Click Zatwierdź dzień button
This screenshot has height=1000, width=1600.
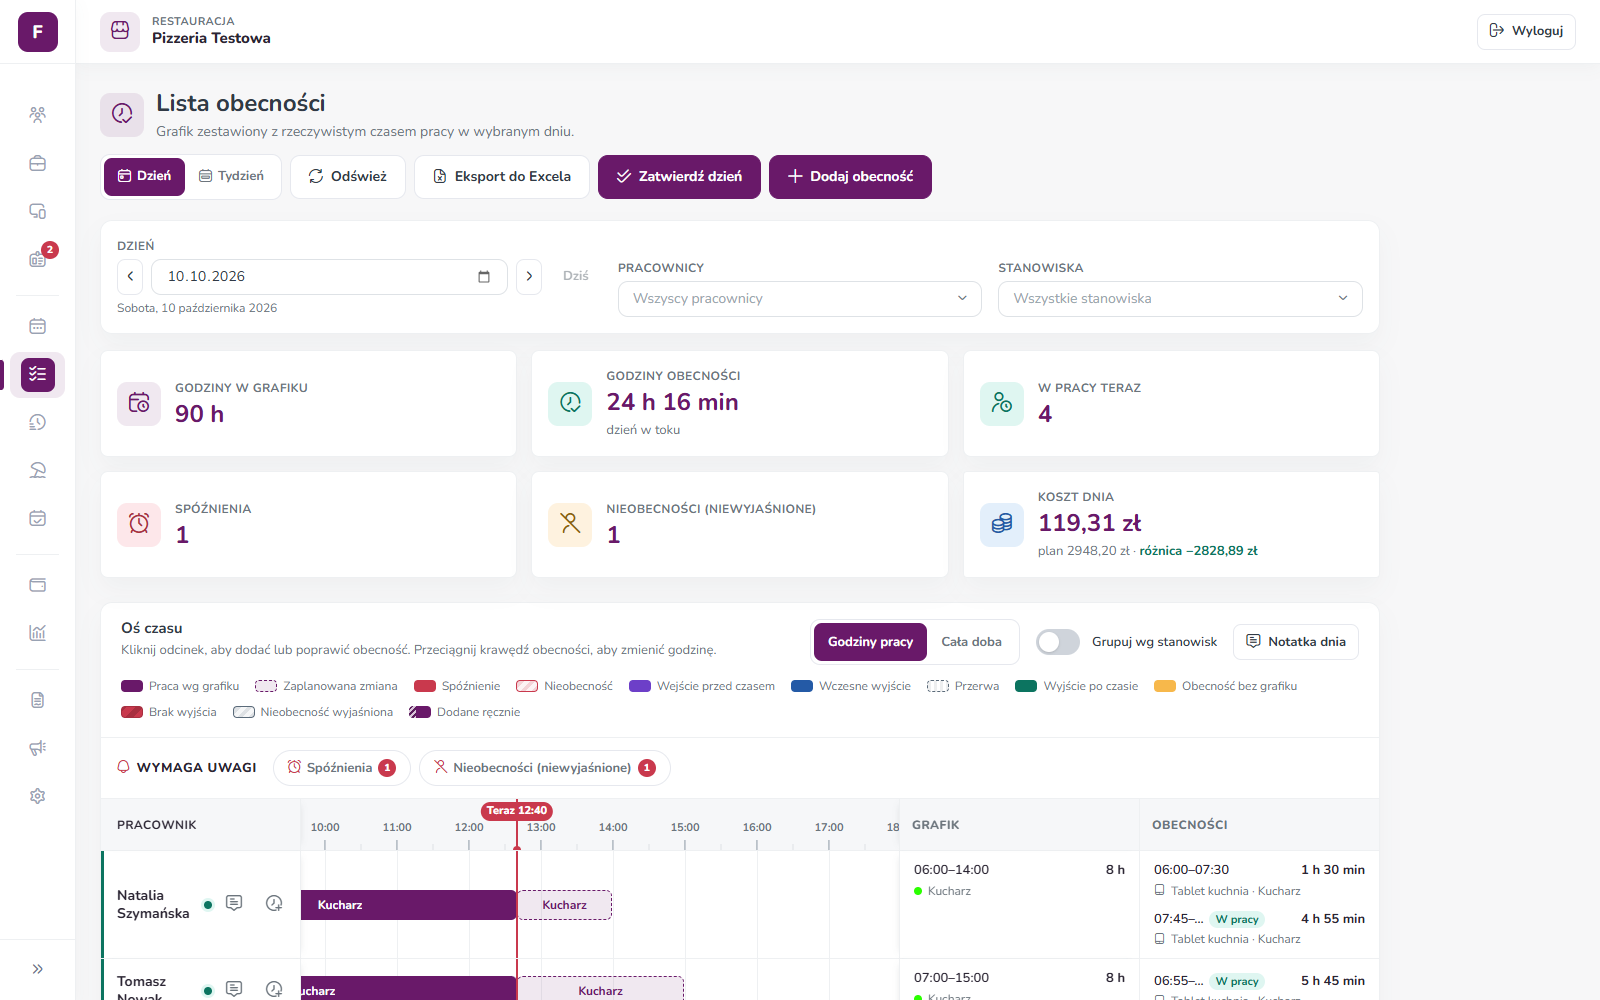point(679,176)
